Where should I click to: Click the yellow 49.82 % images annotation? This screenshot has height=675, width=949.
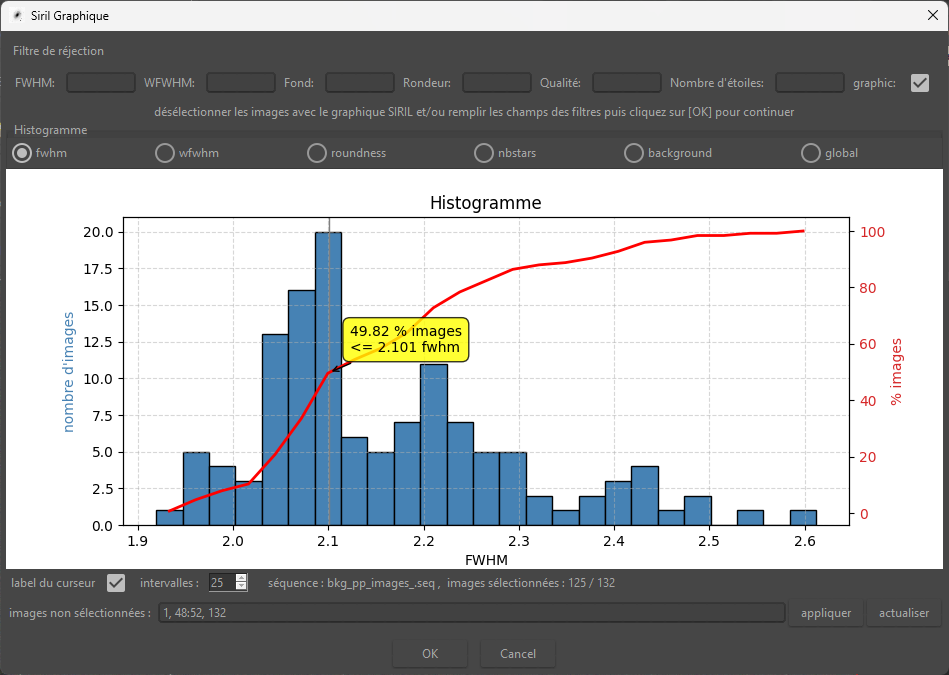point(406,339)
